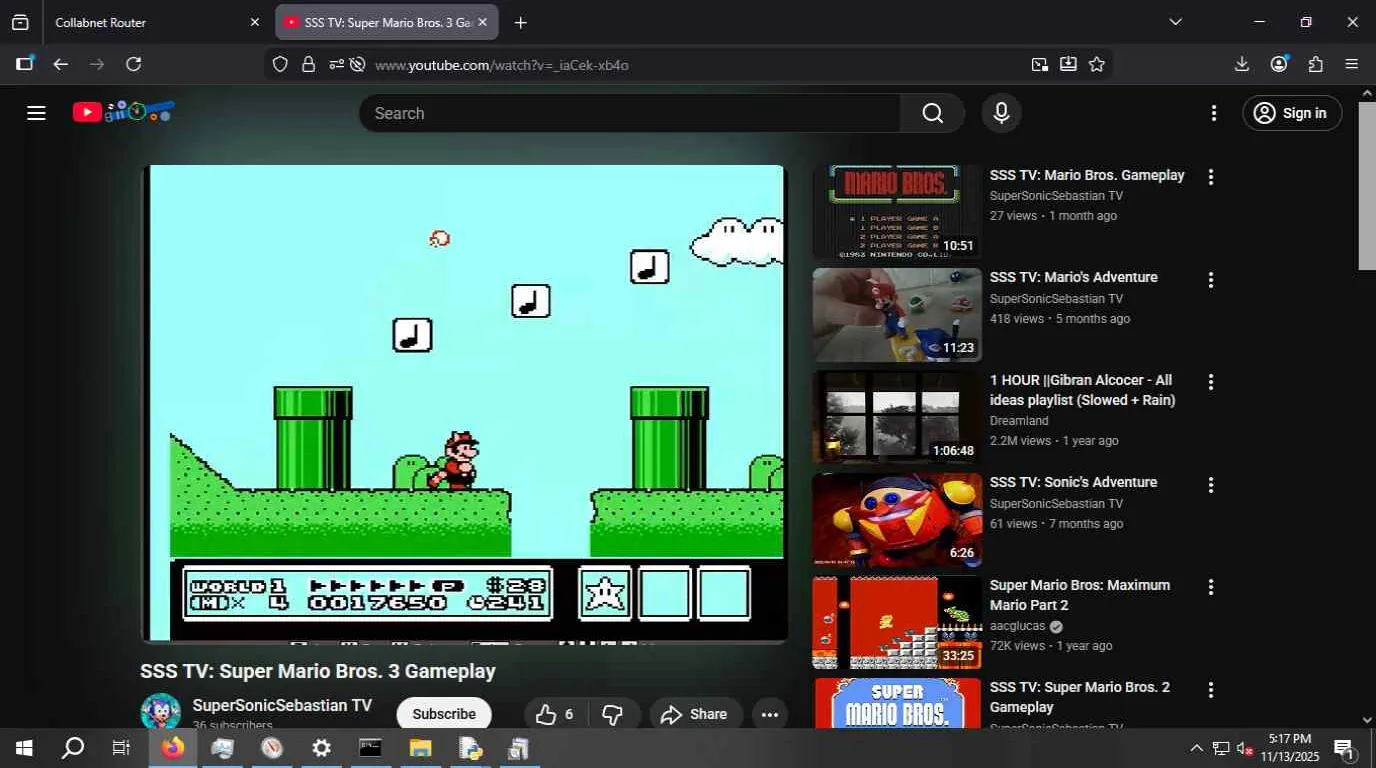1376x768 pixels.
Task: View site security lock info
Action: 308,64
